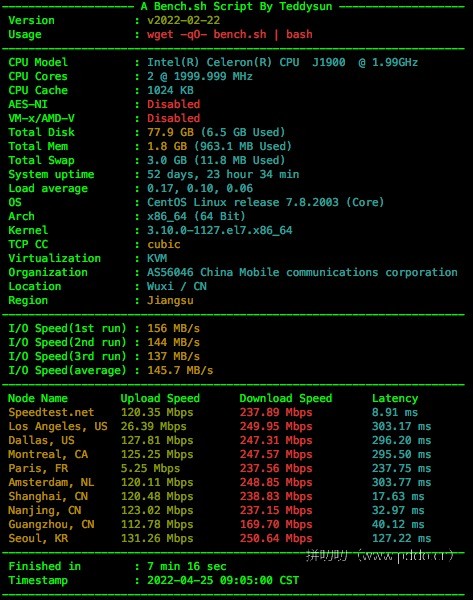473x600 pixels.
Task: Select the version string v2022-02-22
Action: (x=183, y=20)
